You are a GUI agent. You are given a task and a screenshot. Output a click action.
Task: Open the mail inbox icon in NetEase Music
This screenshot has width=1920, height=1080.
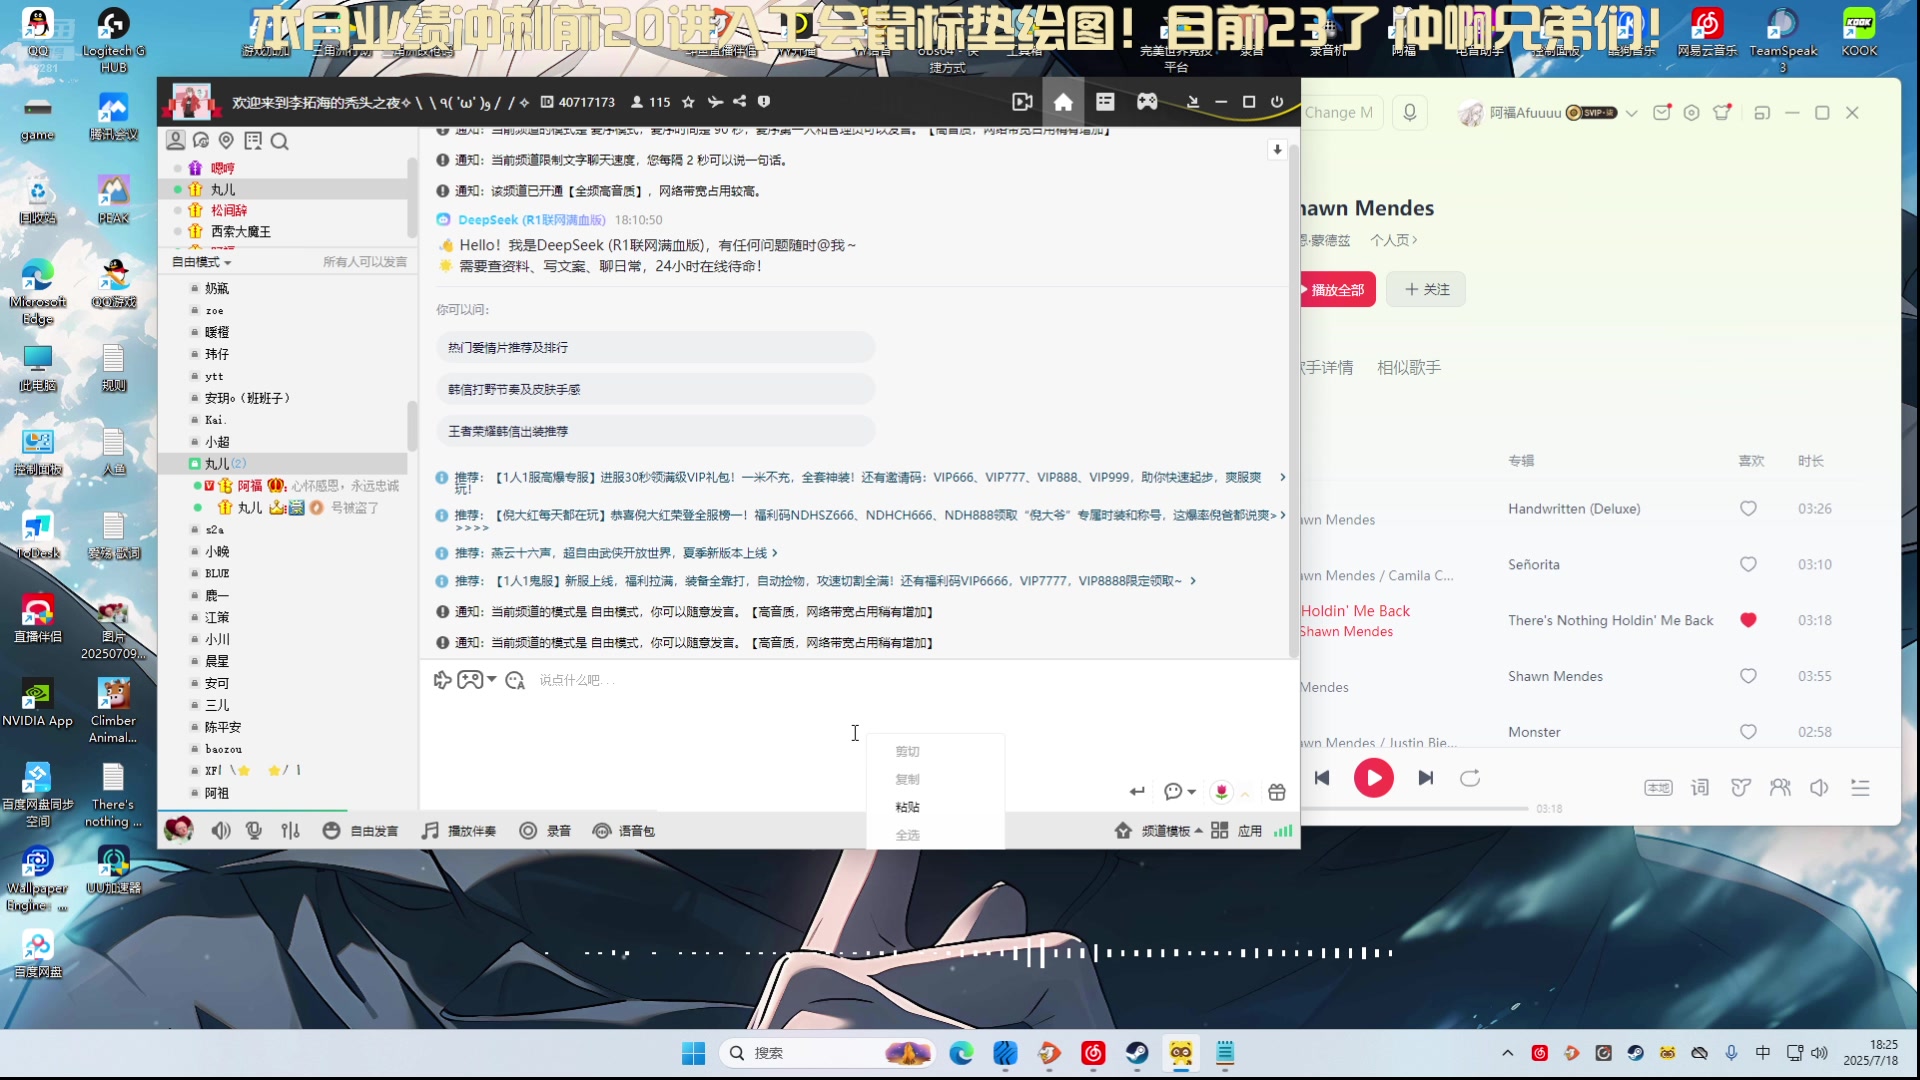click(1662, 113)
